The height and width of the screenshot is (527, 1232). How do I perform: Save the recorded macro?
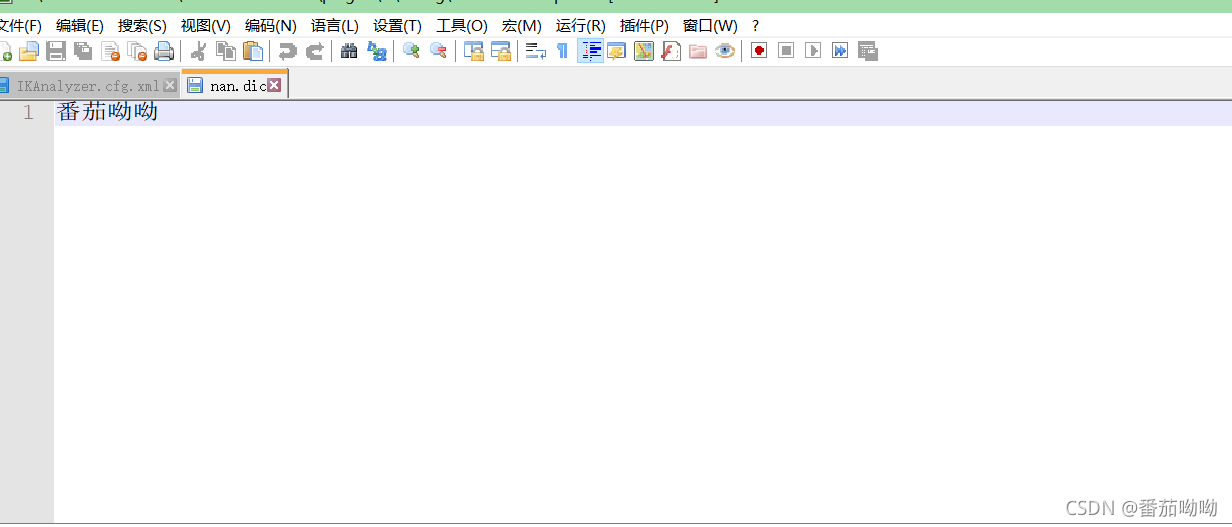pos(867,51)
